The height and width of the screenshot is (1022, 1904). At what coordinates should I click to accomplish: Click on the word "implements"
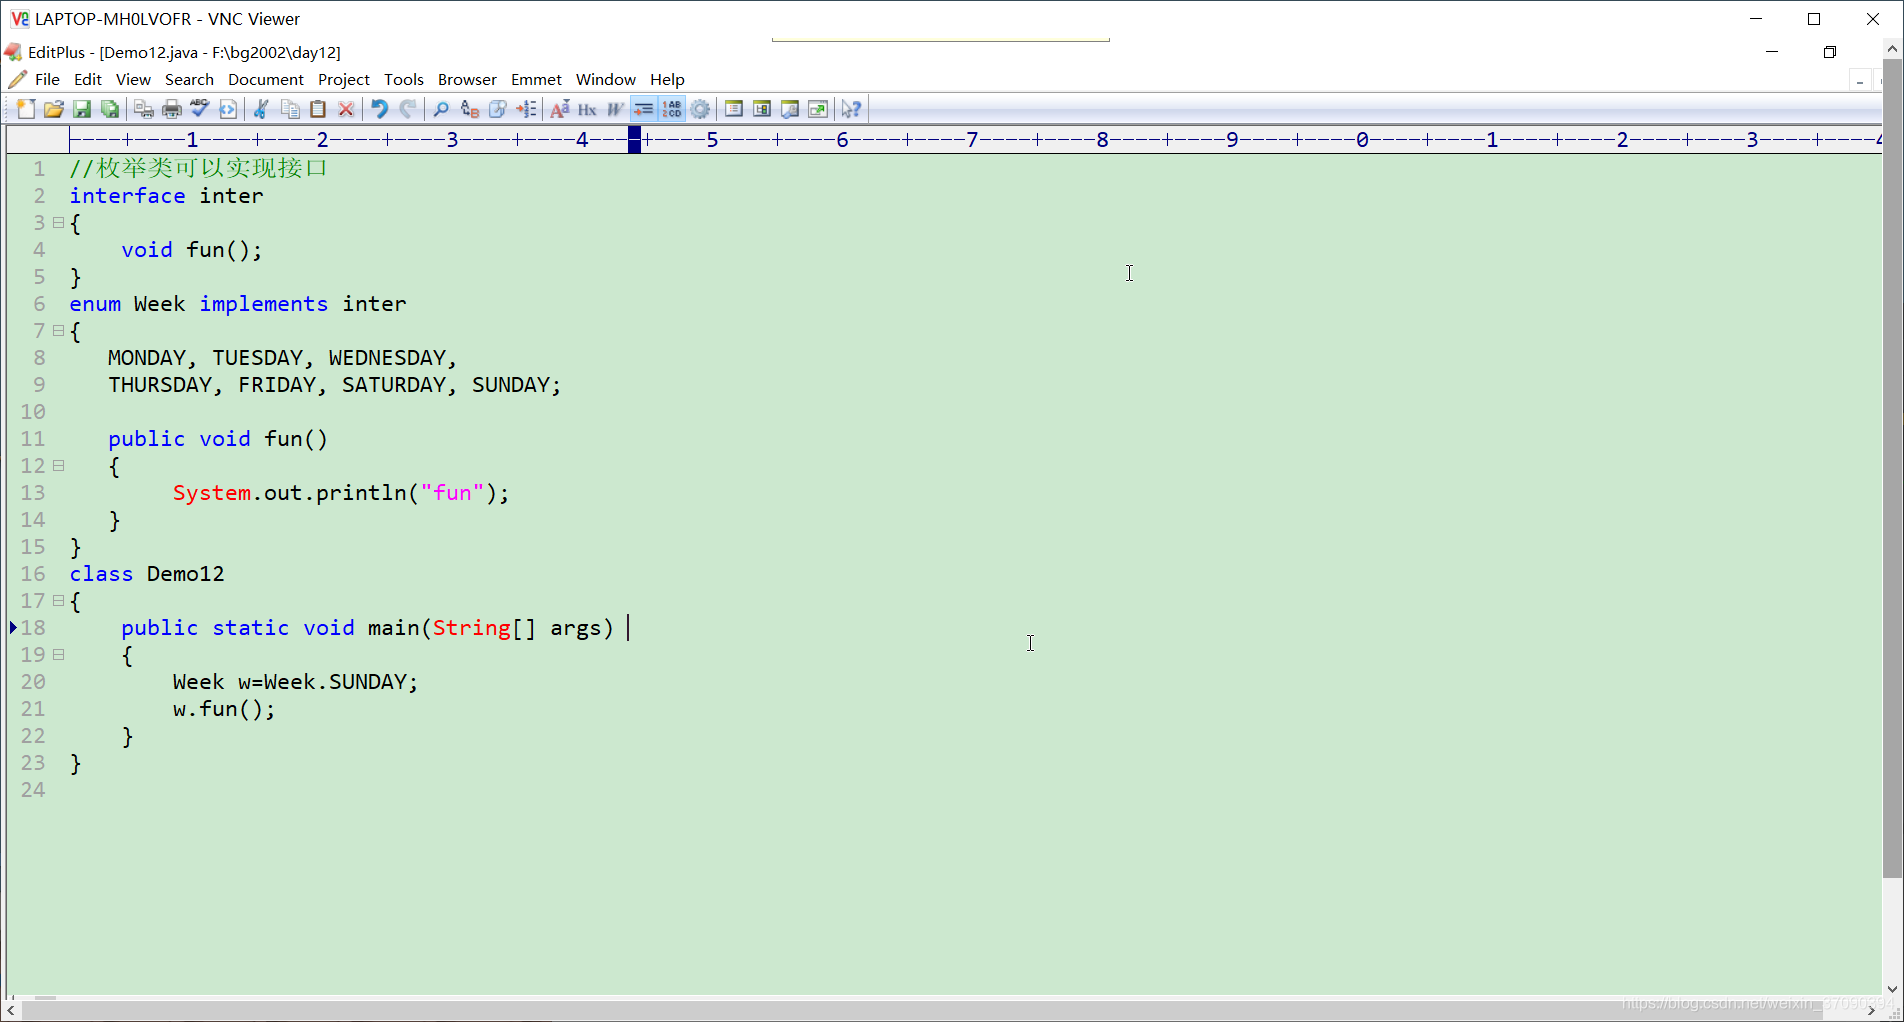(x=263, y=303)
